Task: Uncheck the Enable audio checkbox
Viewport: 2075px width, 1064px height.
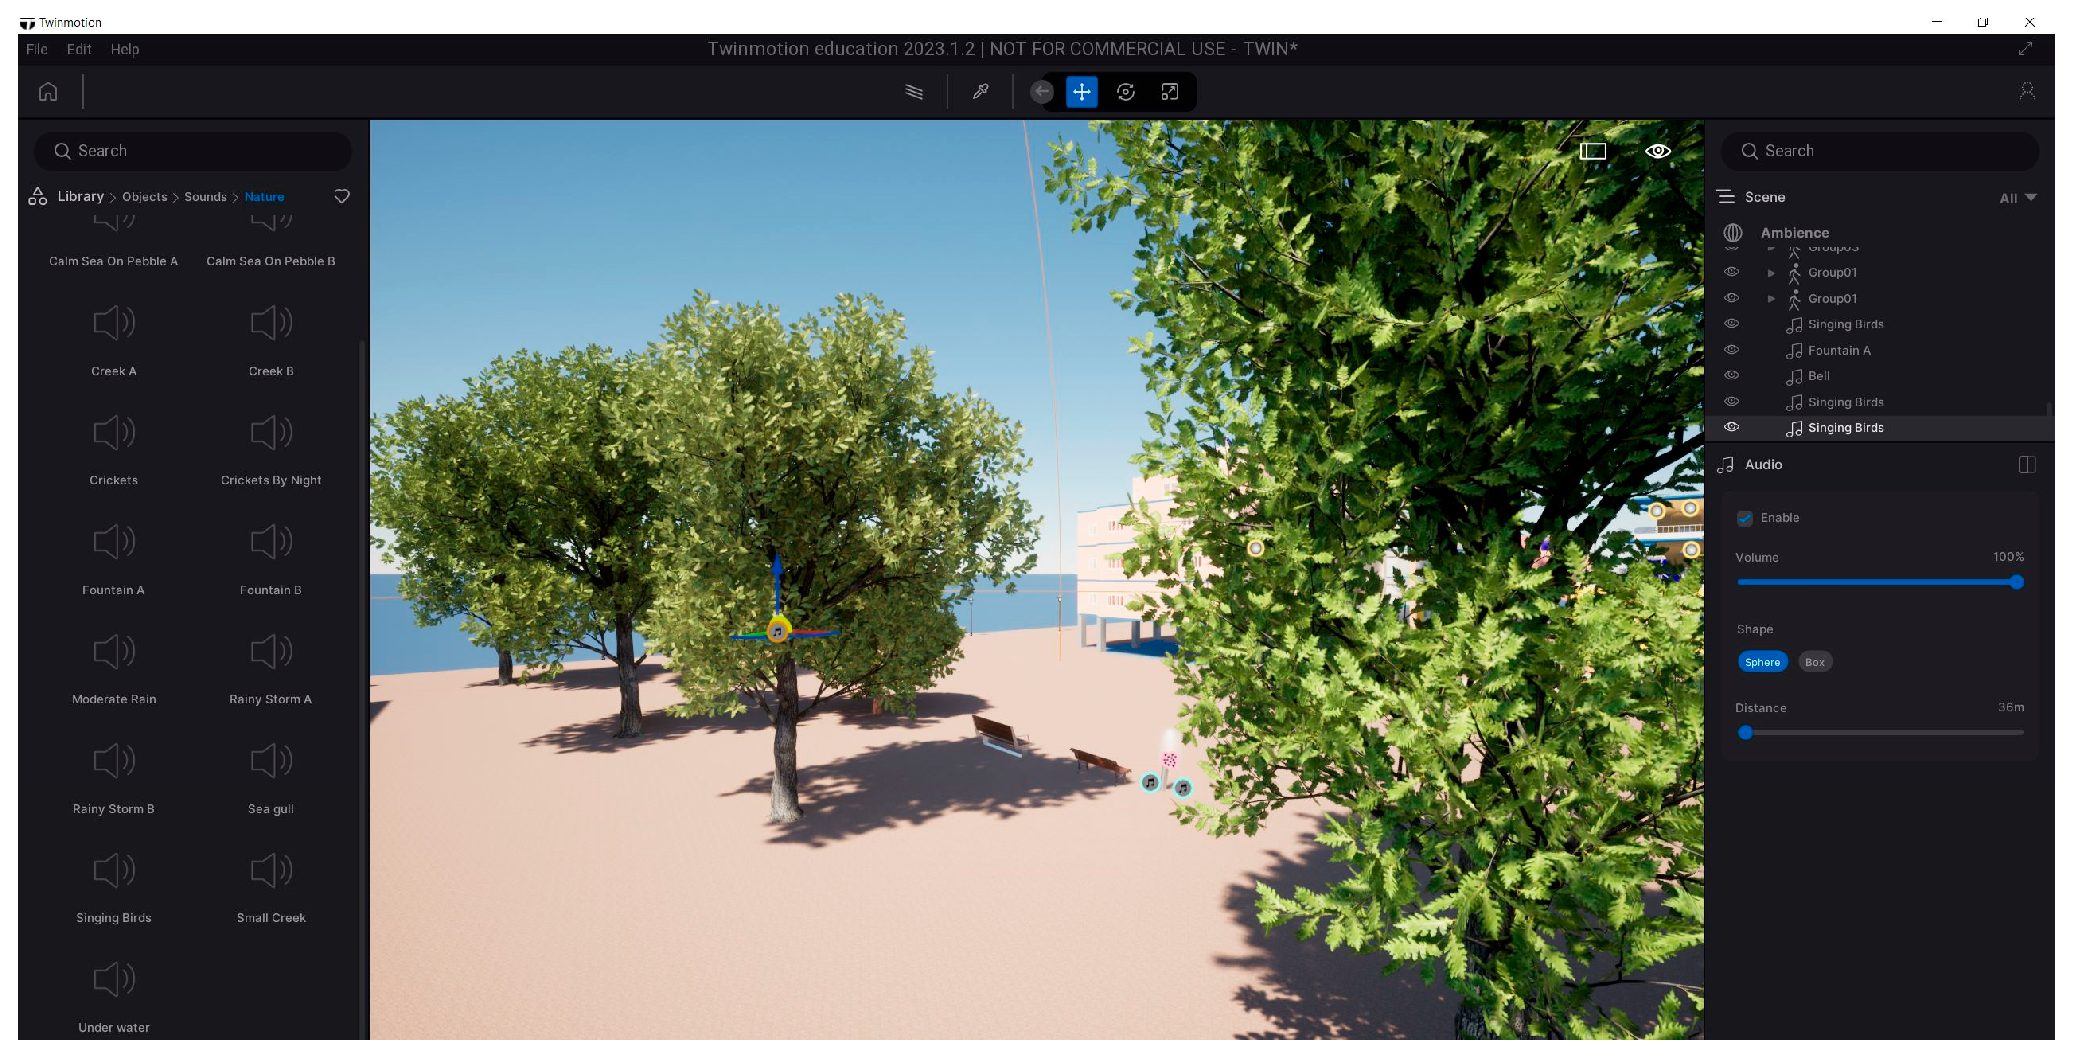Action: [x=1745, y=518]
